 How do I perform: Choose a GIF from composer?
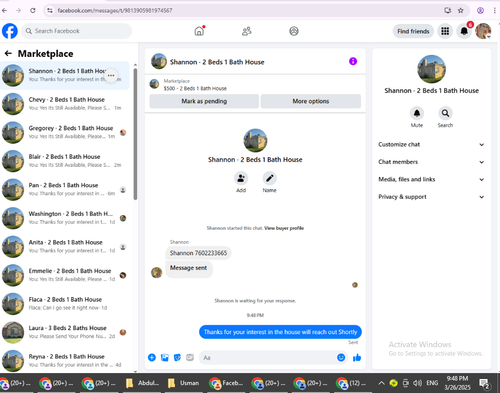(190, 358)
